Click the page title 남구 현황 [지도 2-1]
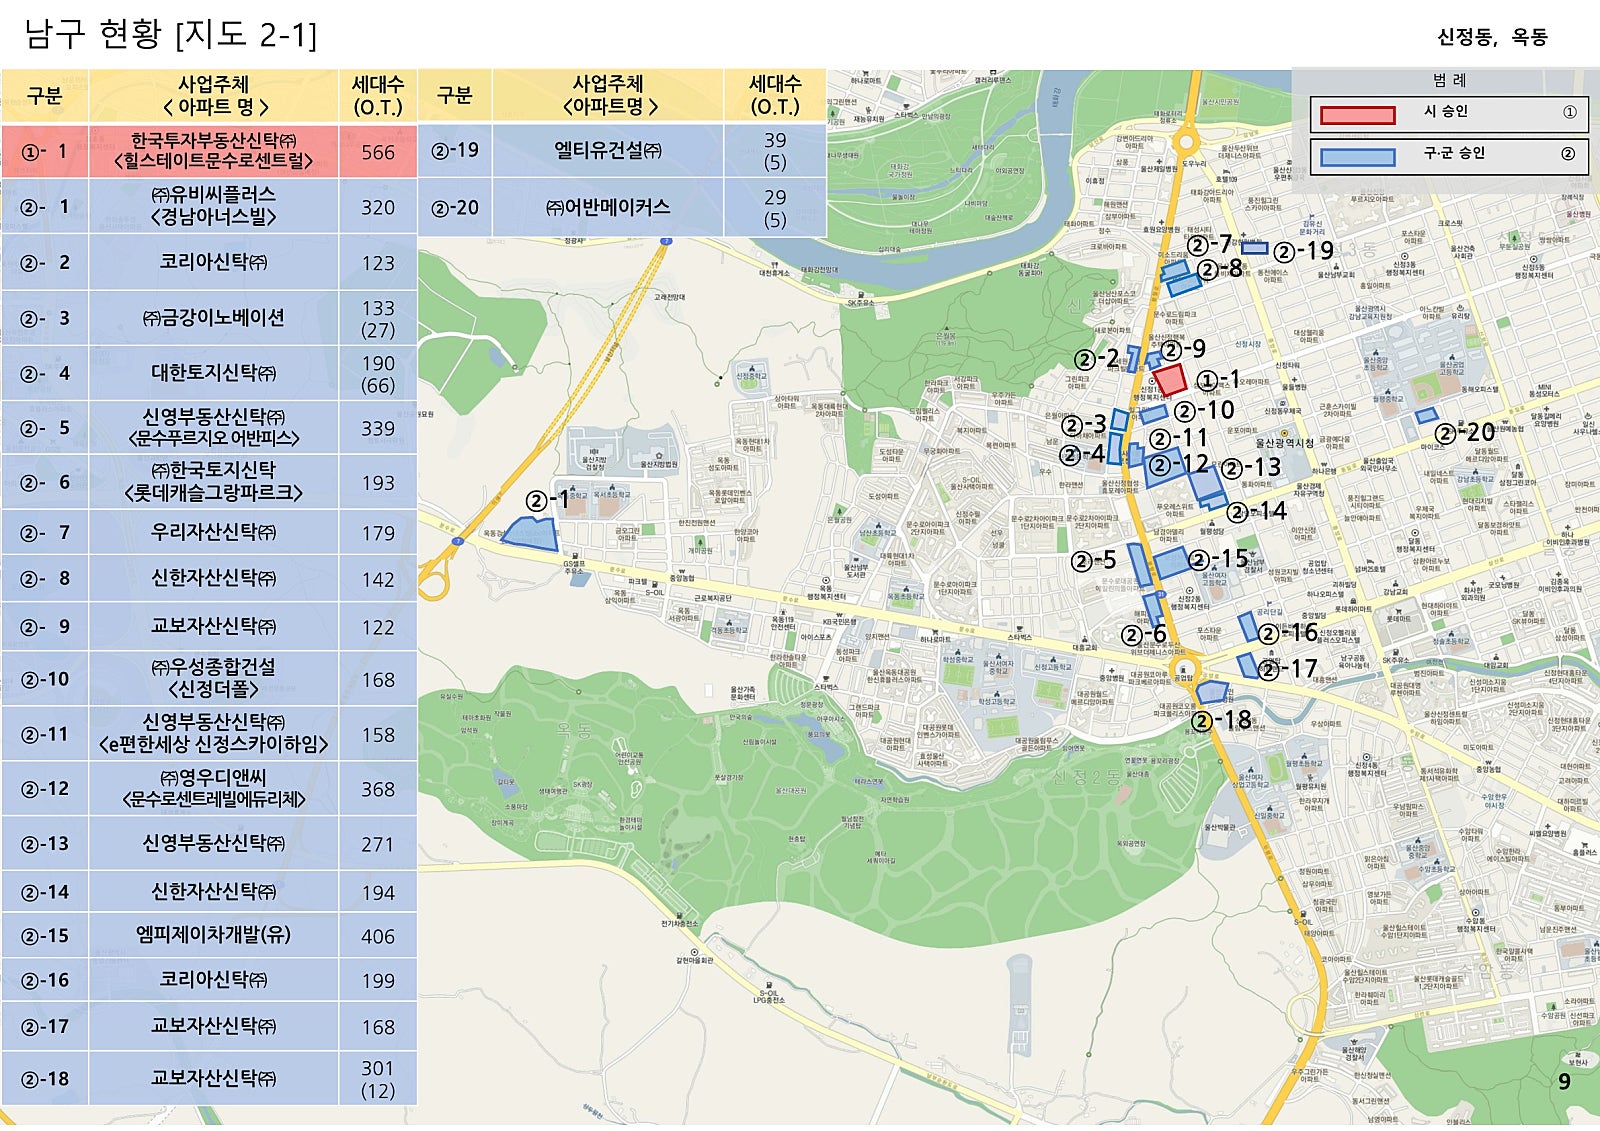Viewport: 1600px width, 1131px height. (170, 34)
